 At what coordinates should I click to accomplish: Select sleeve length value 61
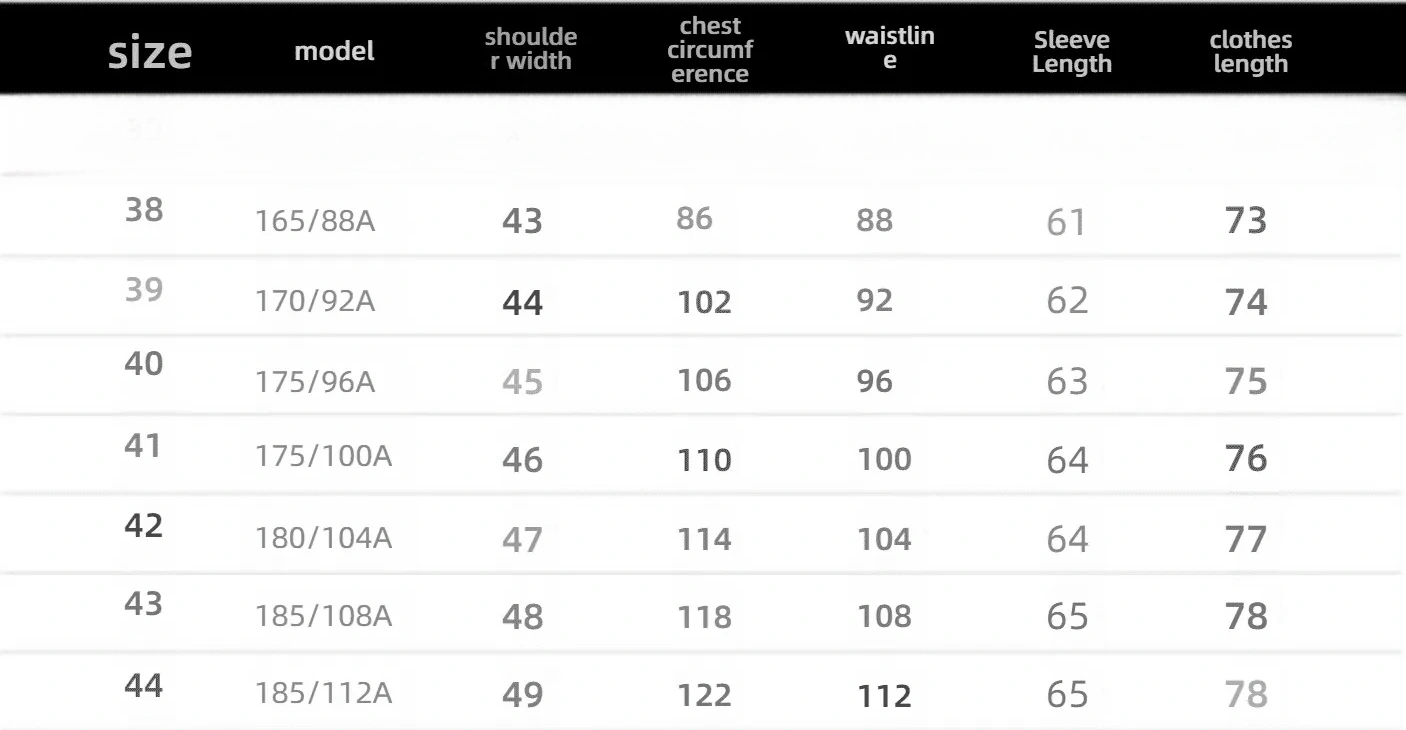(x=1066, y=222)
